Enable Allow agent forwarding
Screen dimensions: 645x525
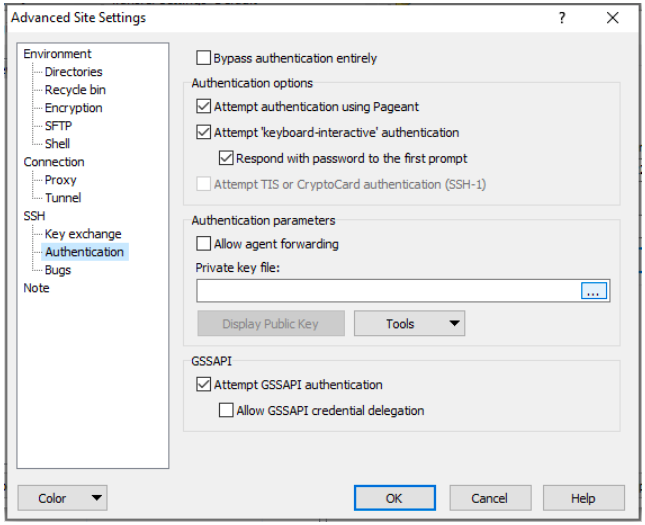point(204,244)
